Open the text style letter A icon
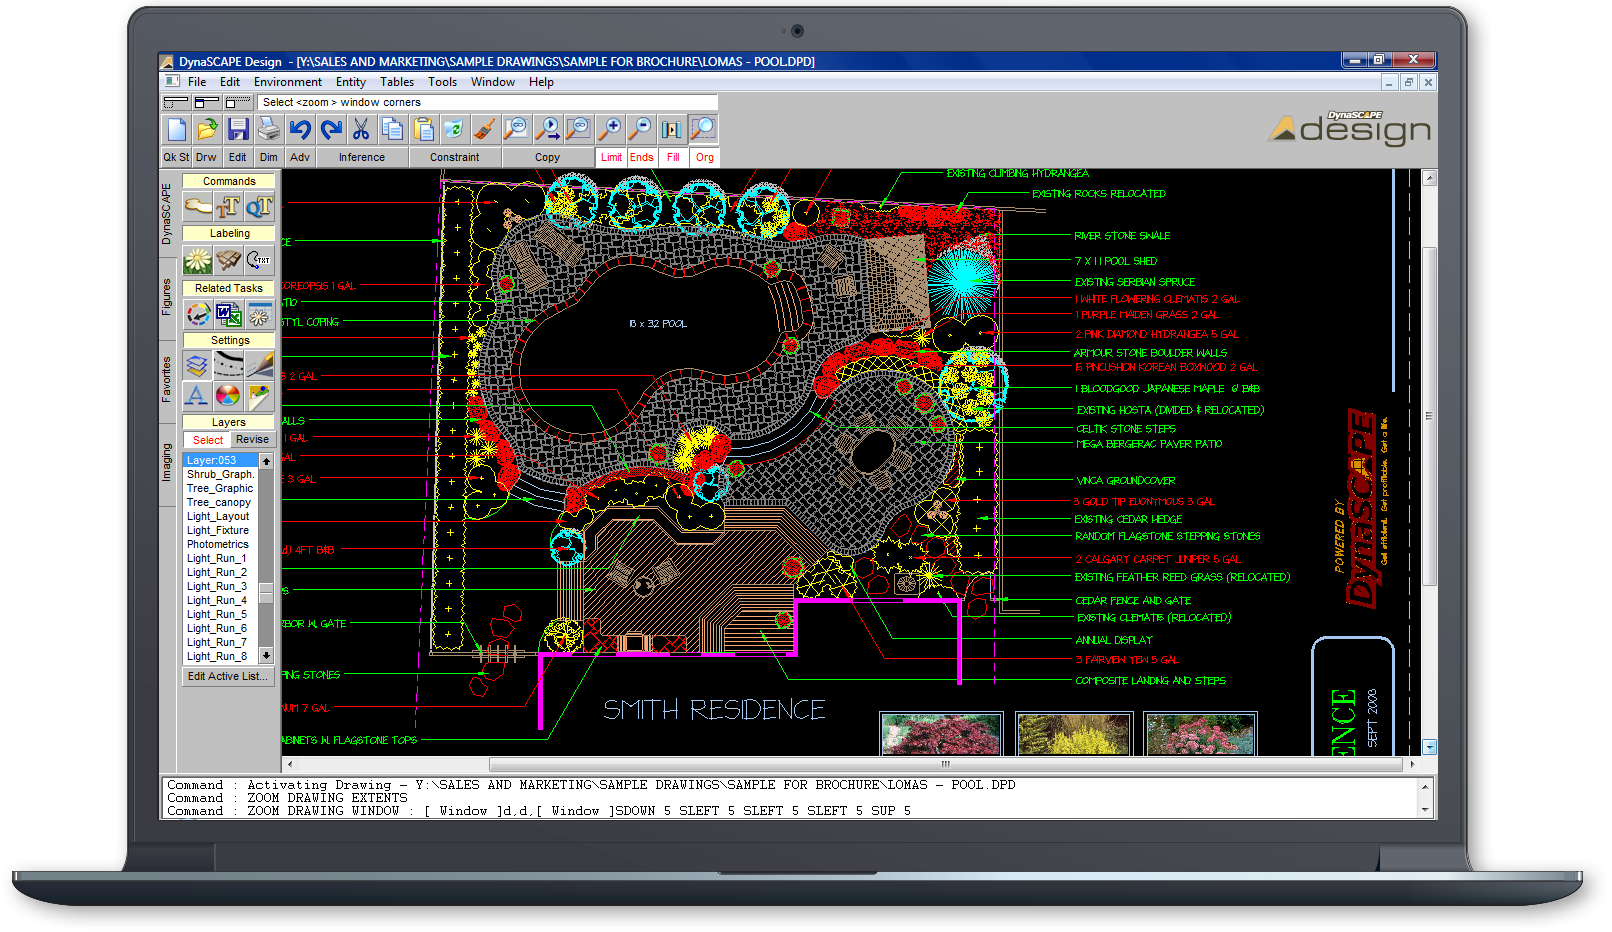Screen dimensions: 1612x932 click(x=198, y=396)
